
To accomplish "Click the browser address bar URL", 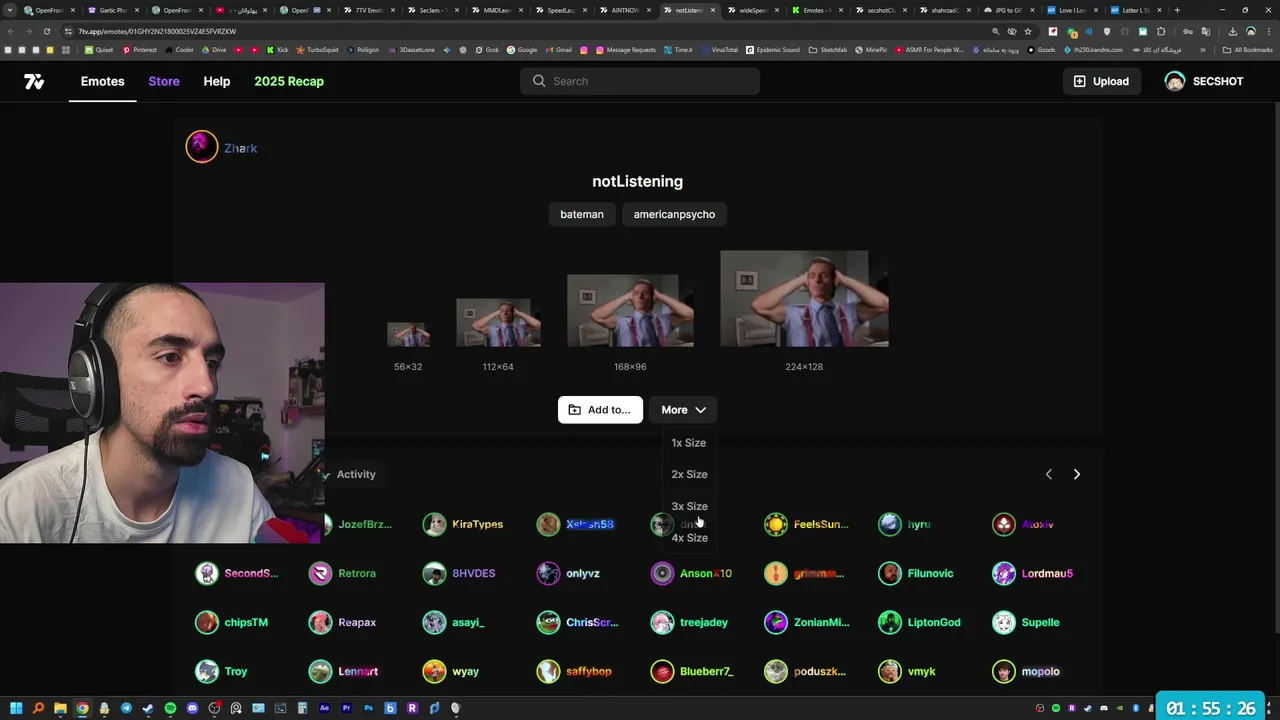I will [x=157, y=31].
